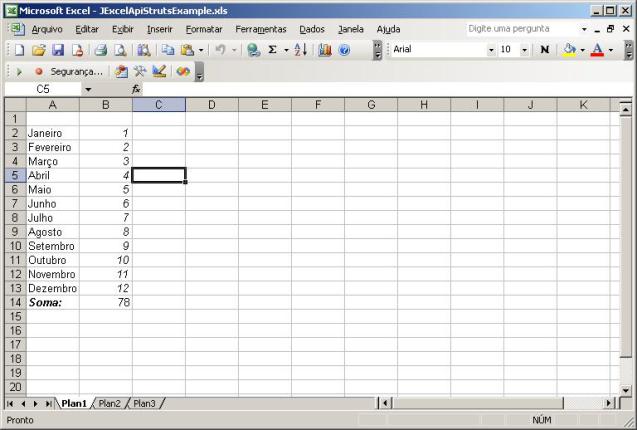The height and width of the screenshot is (430, 637).
Task: Click the Excel Help question mark icon
Action: 344,49
